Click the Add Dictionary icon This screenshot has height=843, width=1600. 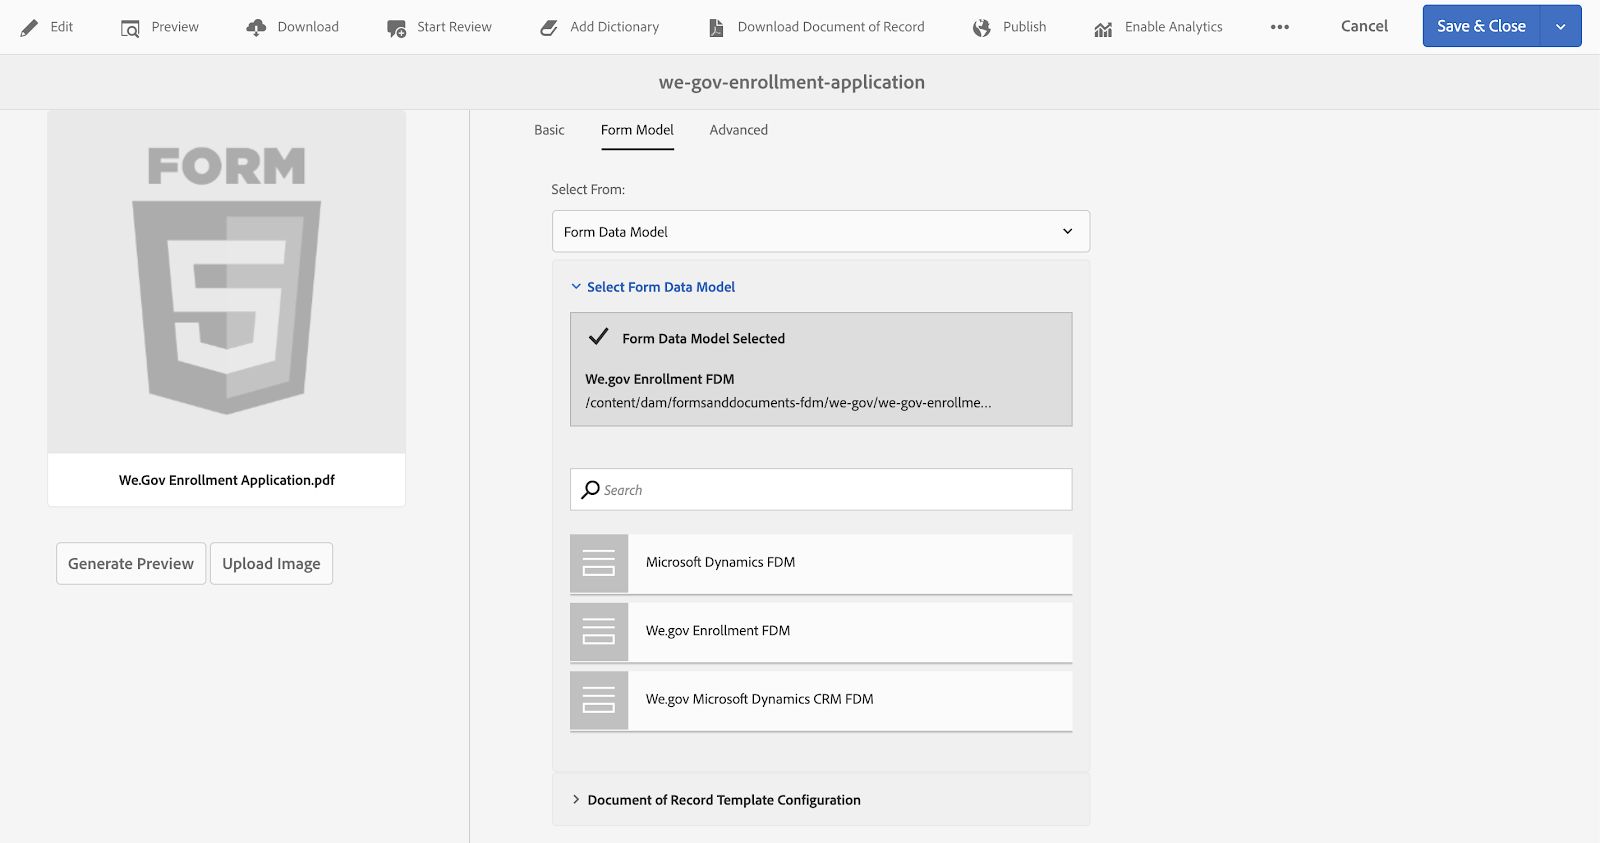(549, 27)
